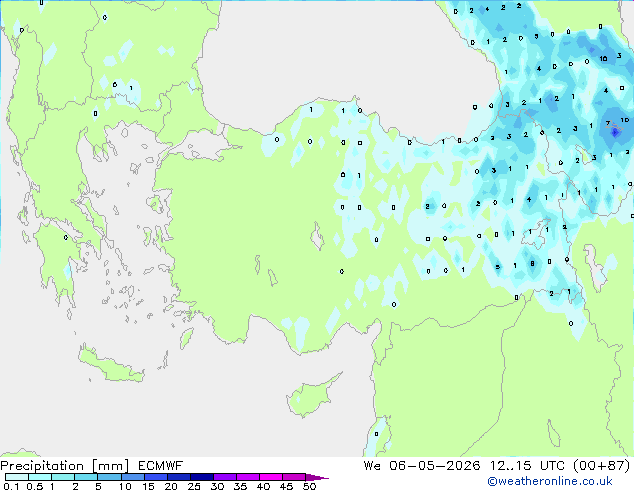Click the '35' legend scale label
Image resolution: width=634 pixels, height=490 pixels.
click(x=240, y=486)
